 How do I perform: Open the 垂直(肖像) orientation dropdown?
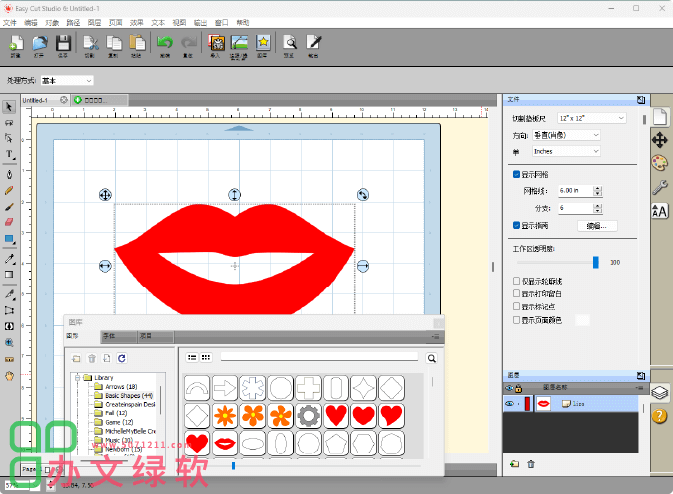tap(566, 135)
